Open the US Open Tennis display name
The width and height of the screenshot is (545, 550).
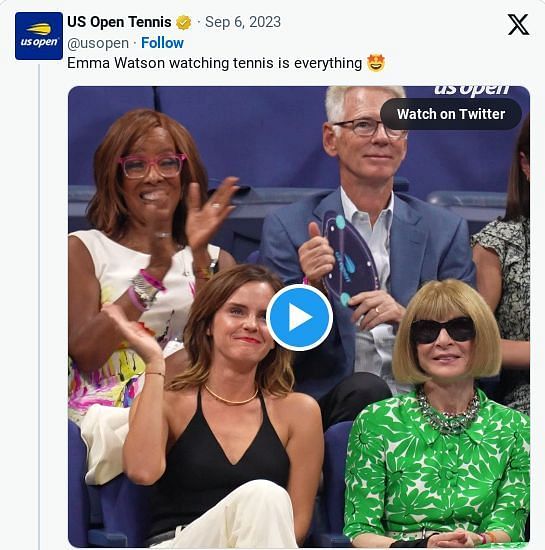[x=119, y=22]
